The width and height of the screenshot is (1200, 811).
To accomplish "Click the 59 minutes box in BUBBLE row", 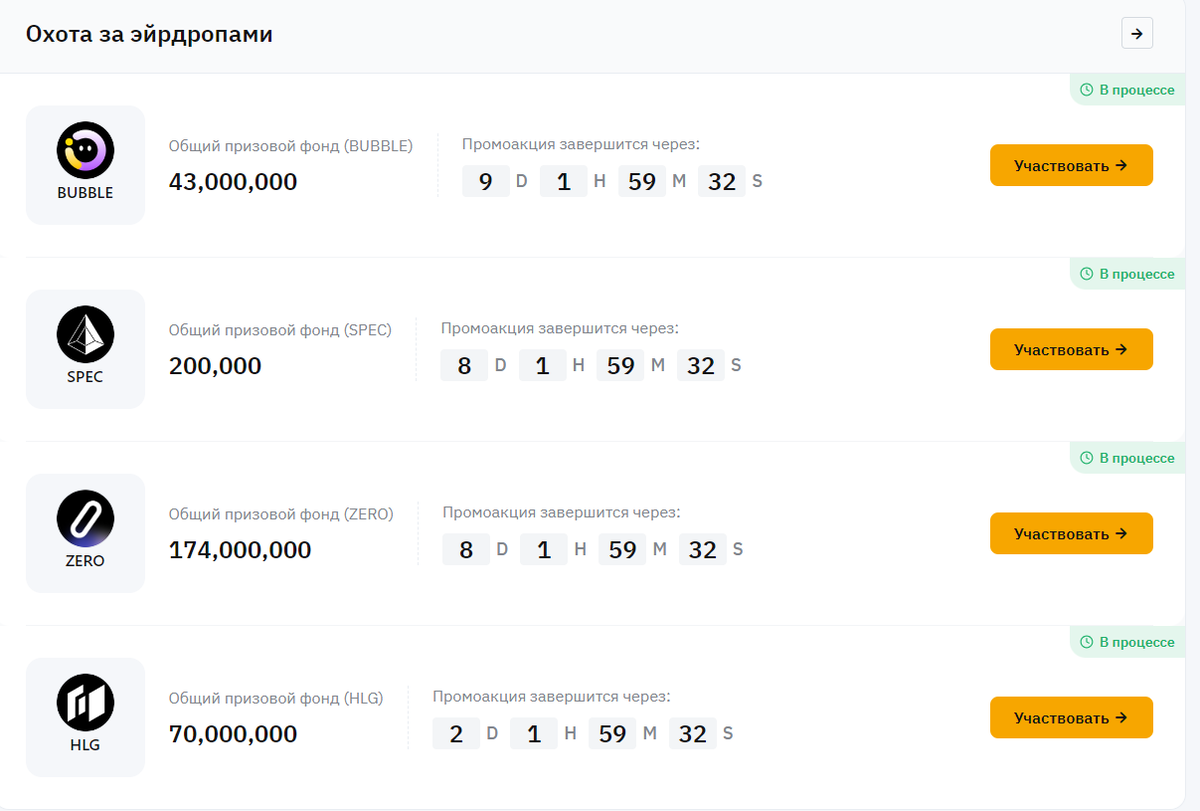I will coord(642,181).
